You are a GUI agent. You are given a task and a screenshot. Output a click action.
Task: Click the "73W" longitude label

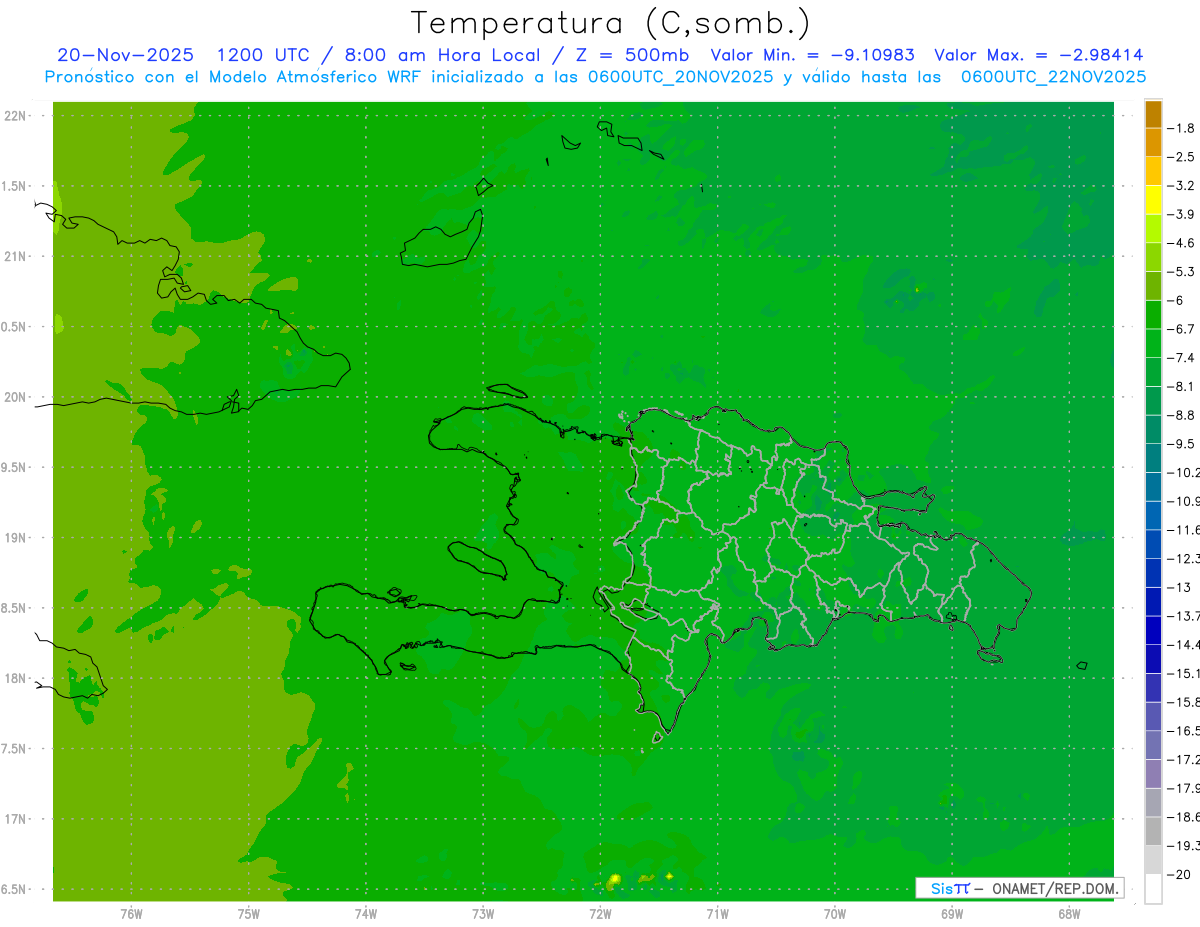pos(483,914)
